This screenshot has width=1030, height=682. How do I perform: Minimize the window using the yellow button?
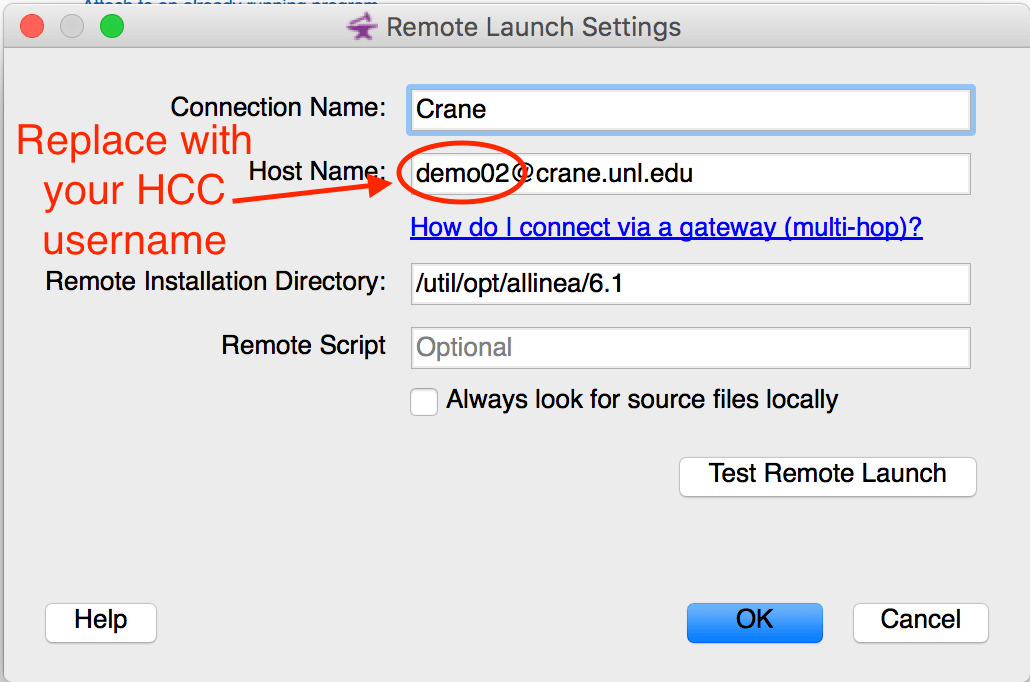[72, 27]
